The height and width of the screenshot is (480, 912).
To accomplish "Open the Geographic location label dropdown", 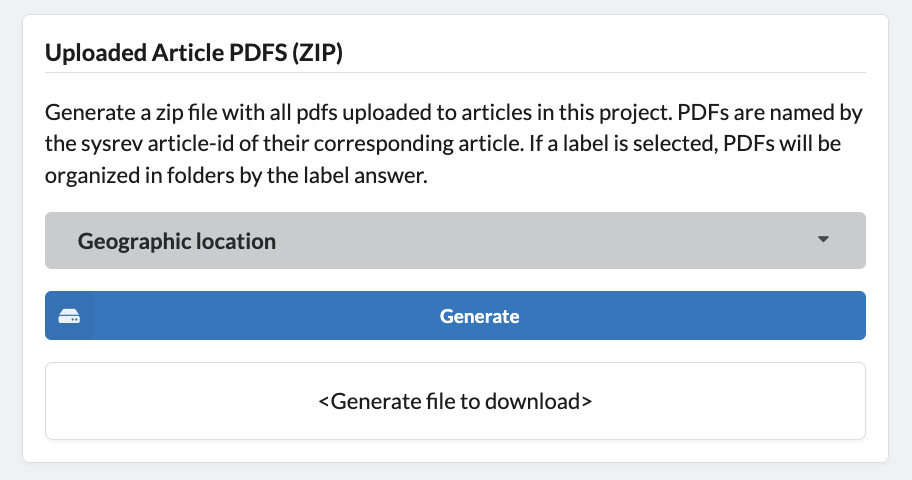I will tap(455, 240).
